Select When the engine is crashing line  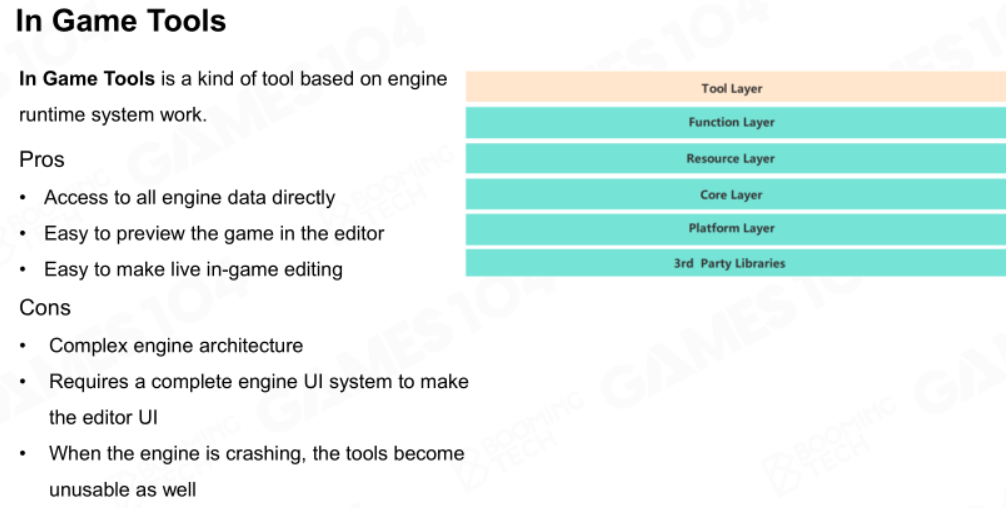click(x=257, y=453)
